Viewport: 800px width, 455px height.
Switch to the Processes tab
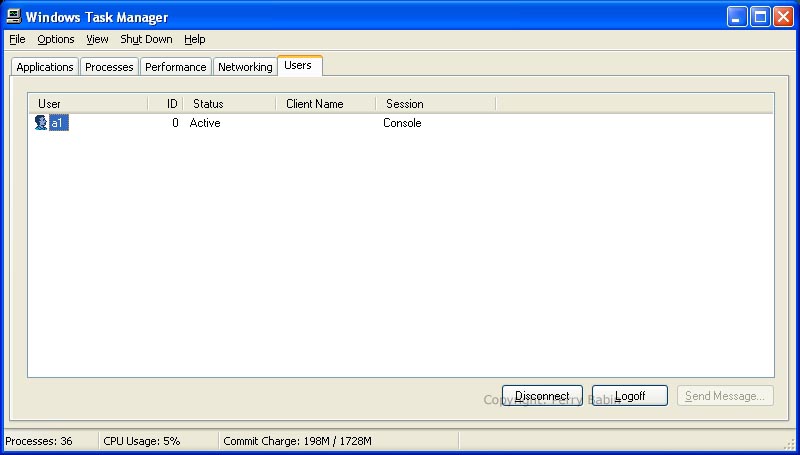(x=109, y=67)
